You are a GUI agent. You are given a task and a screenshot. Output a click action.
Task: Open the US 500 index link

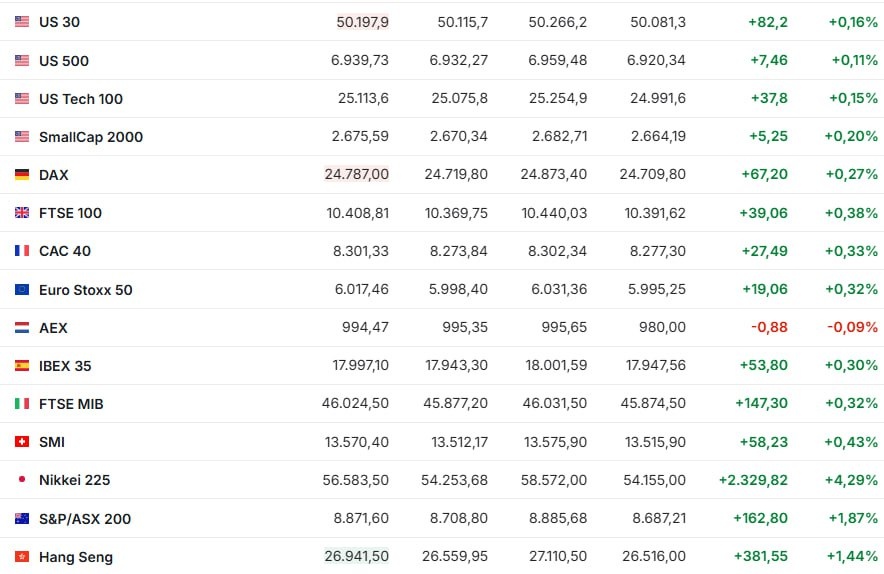pos(64,60)
